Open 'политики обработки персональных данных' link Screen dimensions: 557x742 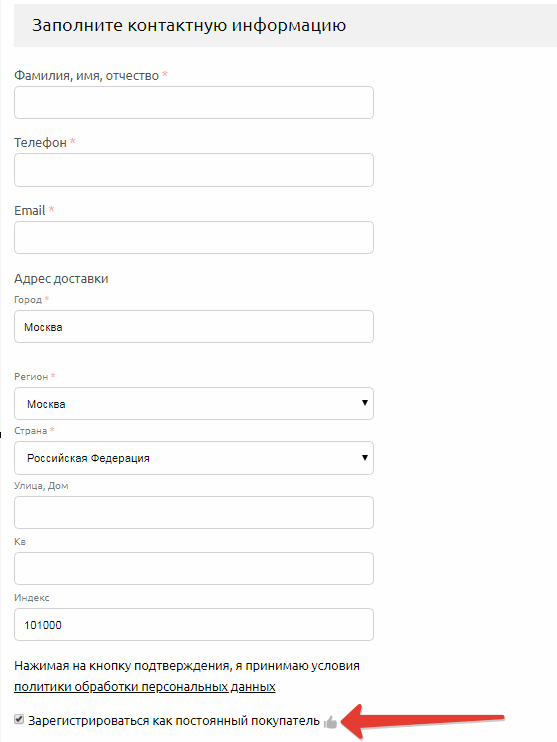pos(145,687)
